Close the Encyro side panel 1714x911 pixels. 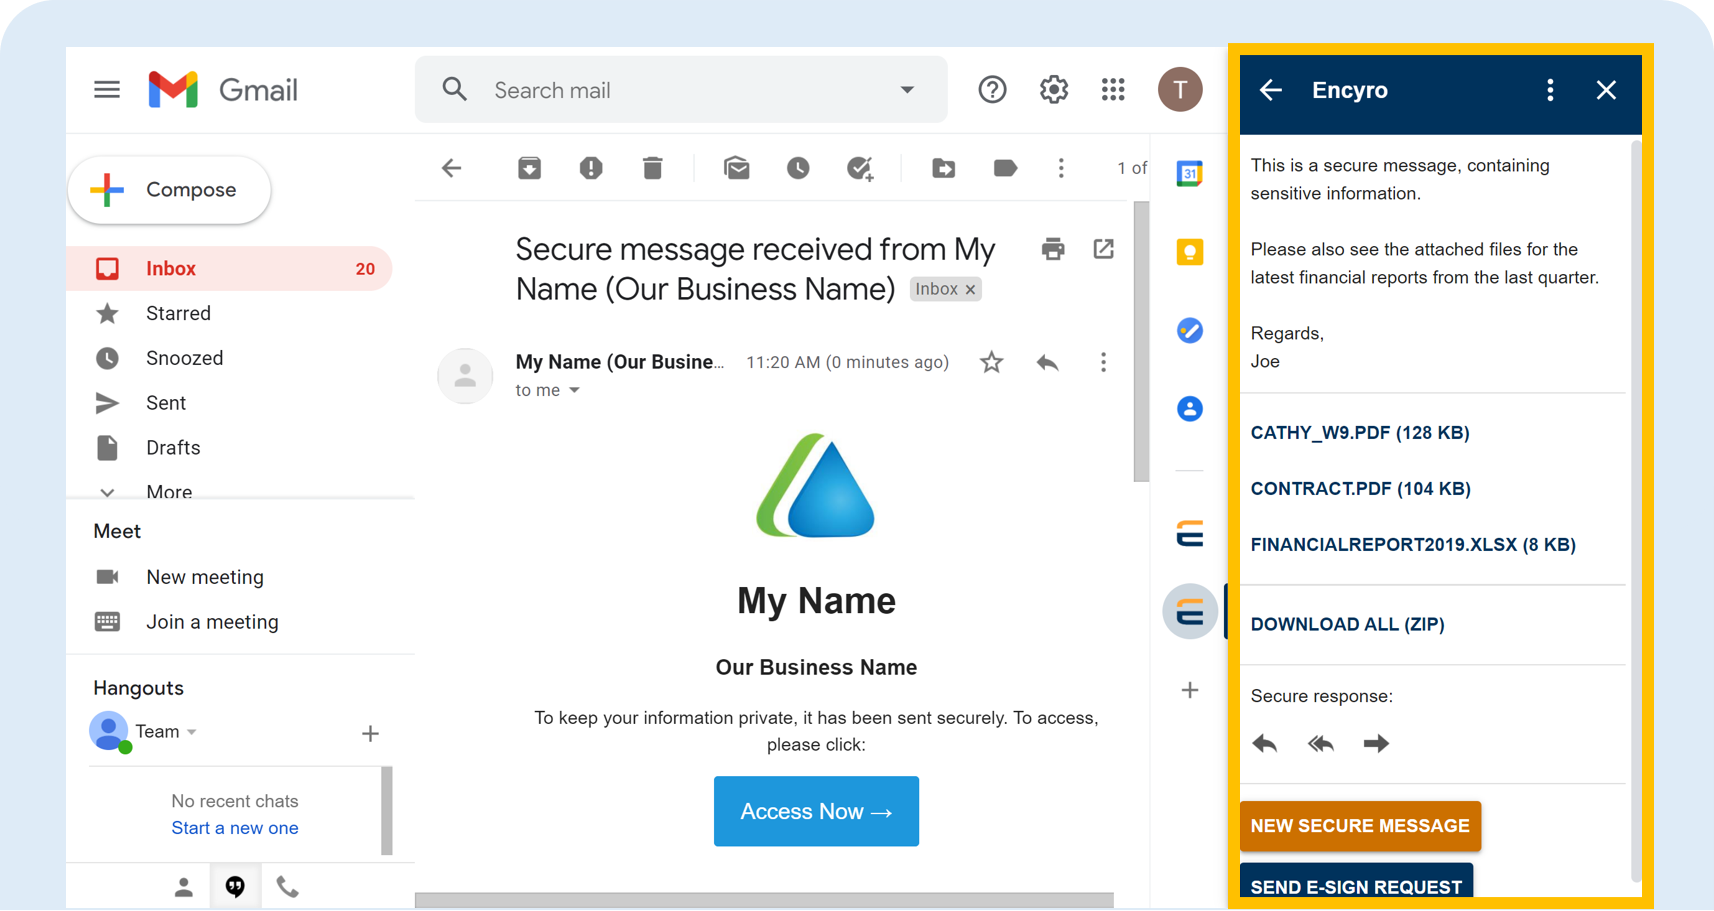[x=1606, y=90]
